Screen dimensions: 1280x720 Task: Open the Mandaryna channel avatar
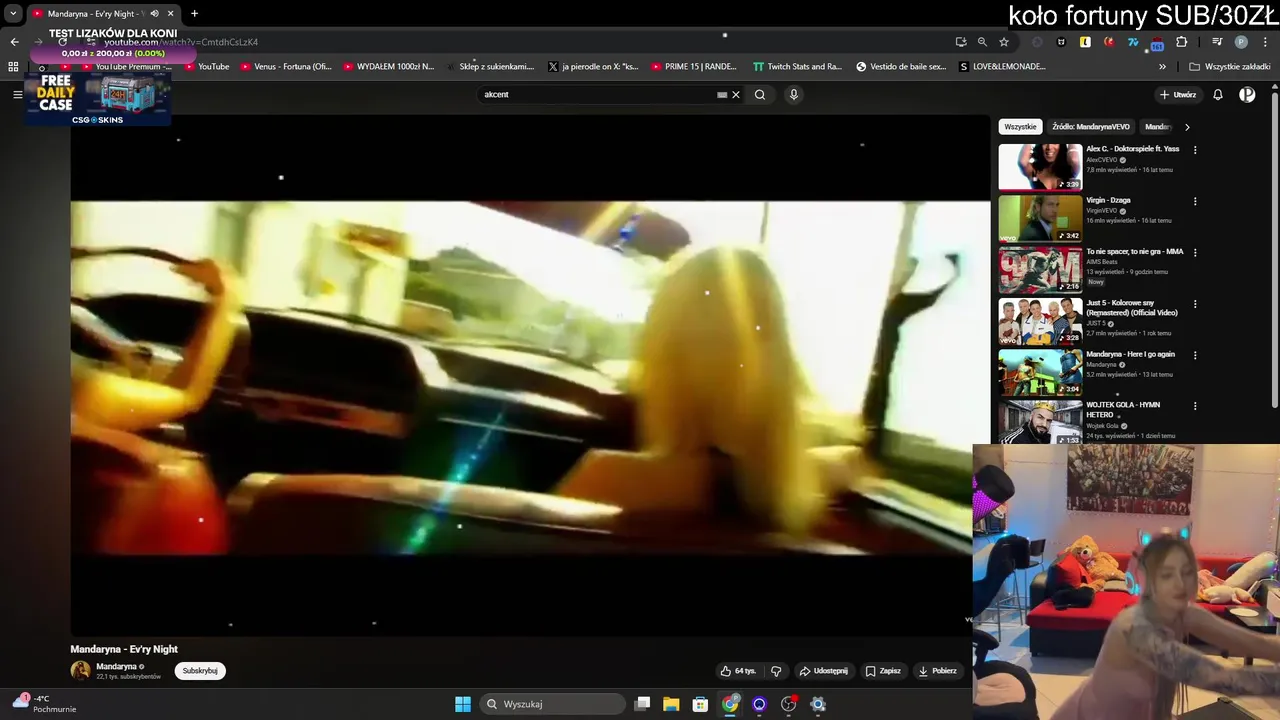tap(80, 671)
